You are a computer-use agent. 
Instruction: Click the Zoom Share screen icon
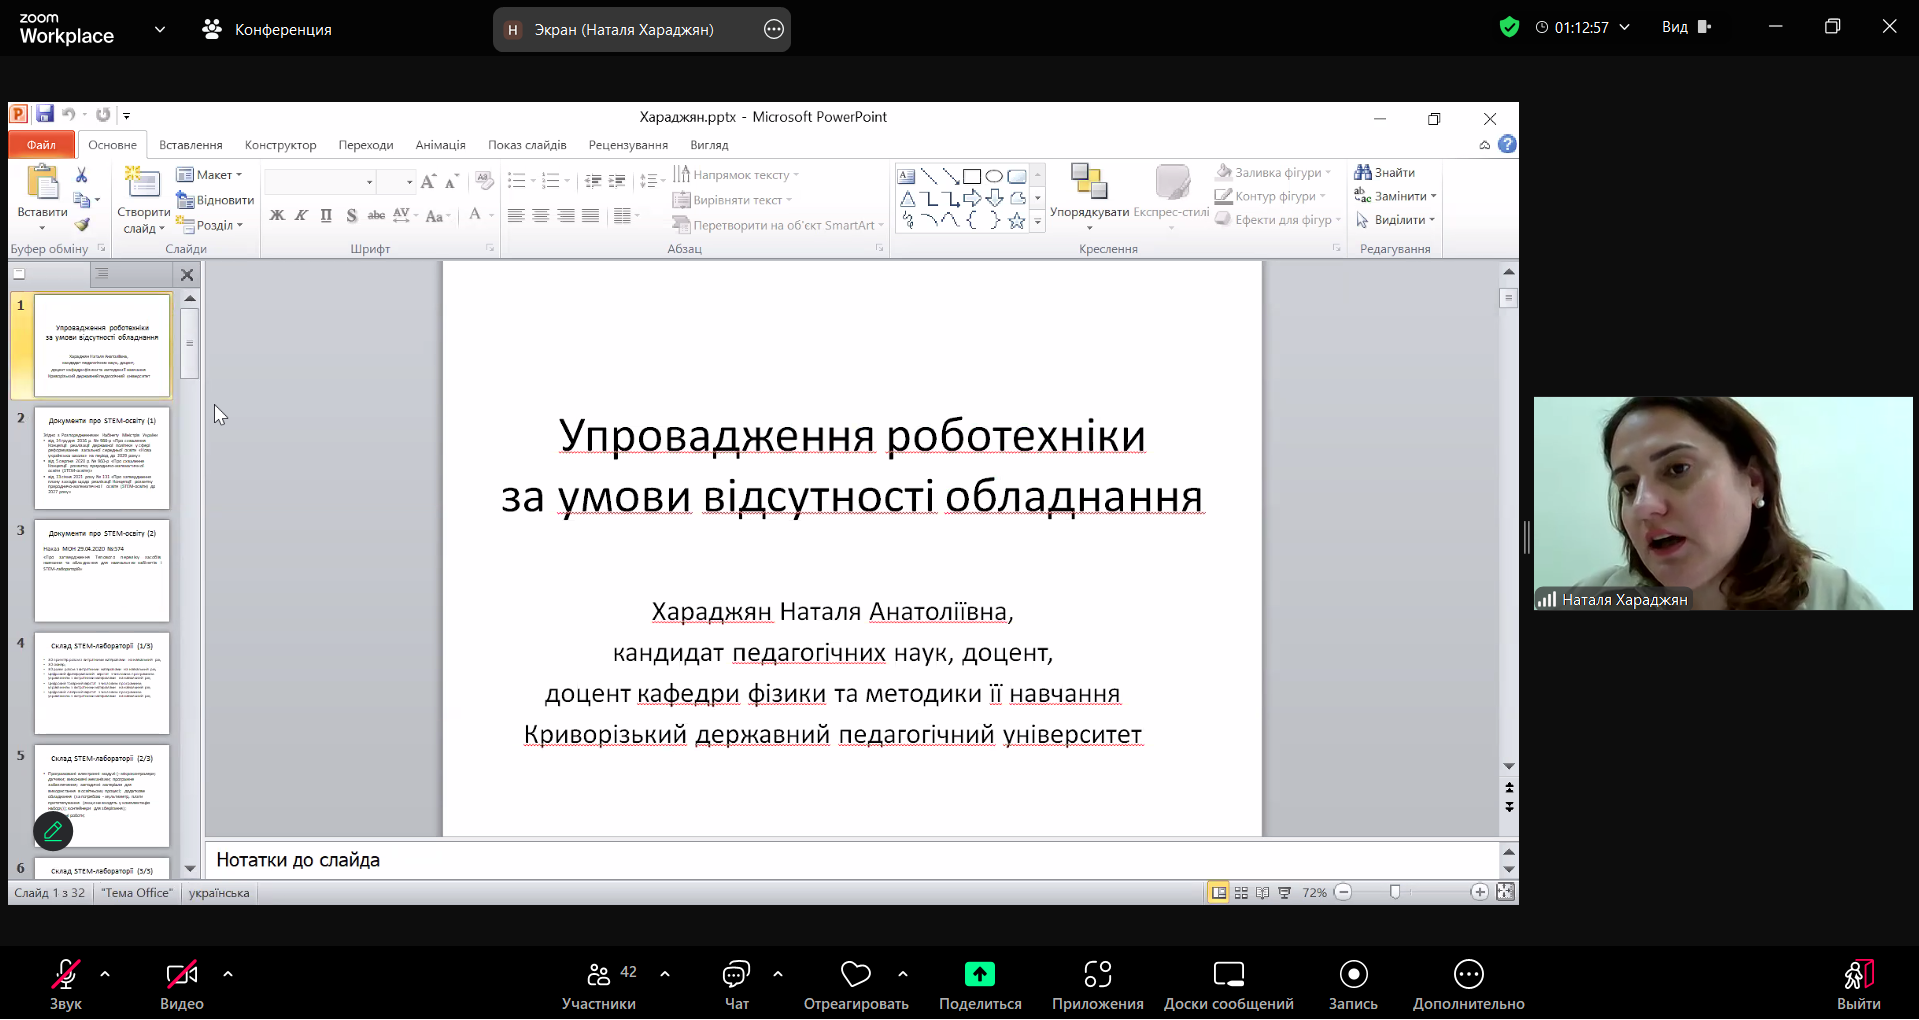pyautogui.click(x=979, y=974)
